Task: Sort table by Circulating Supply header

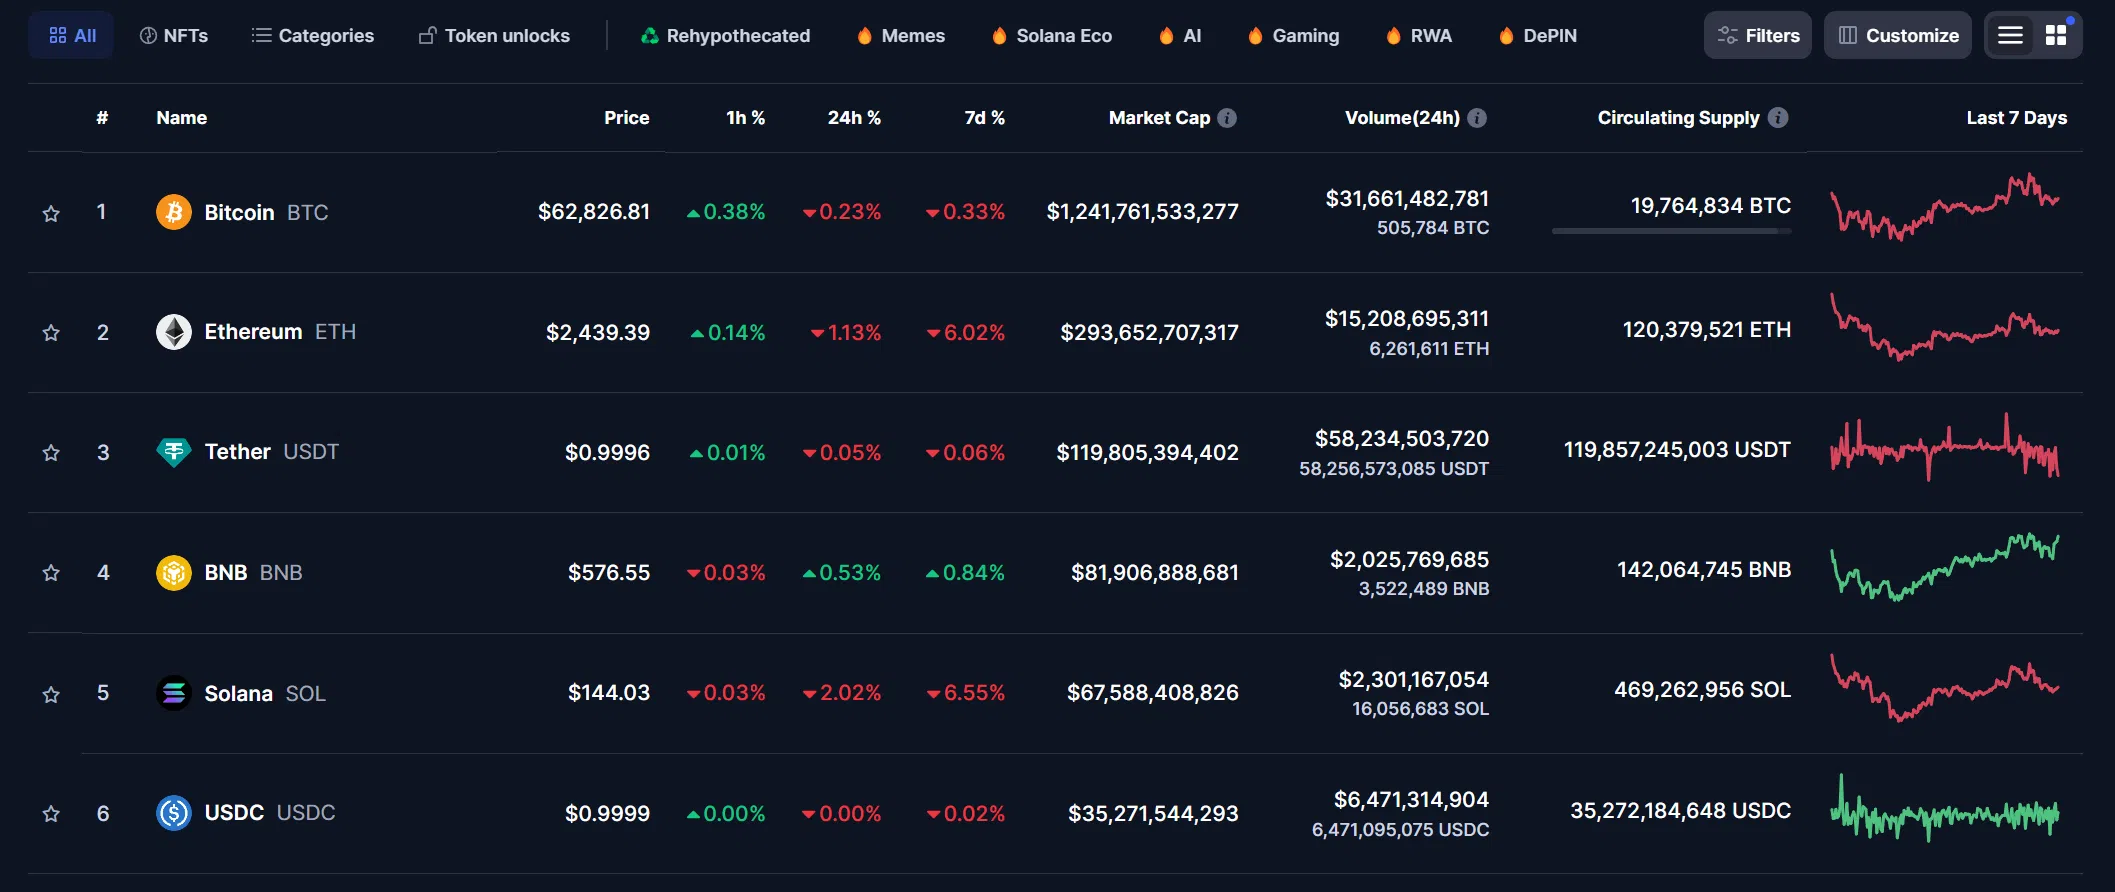Action: 1679,118
